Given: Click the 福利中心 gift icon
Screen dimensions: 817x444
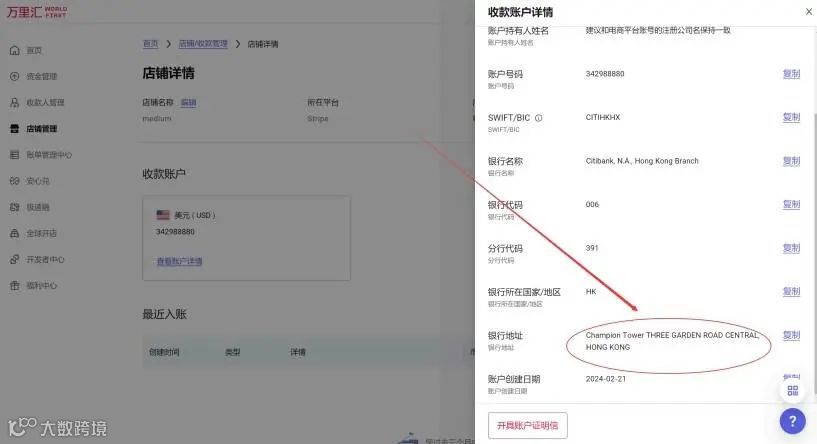Looking at the screenshot, I should coord(15,285).
